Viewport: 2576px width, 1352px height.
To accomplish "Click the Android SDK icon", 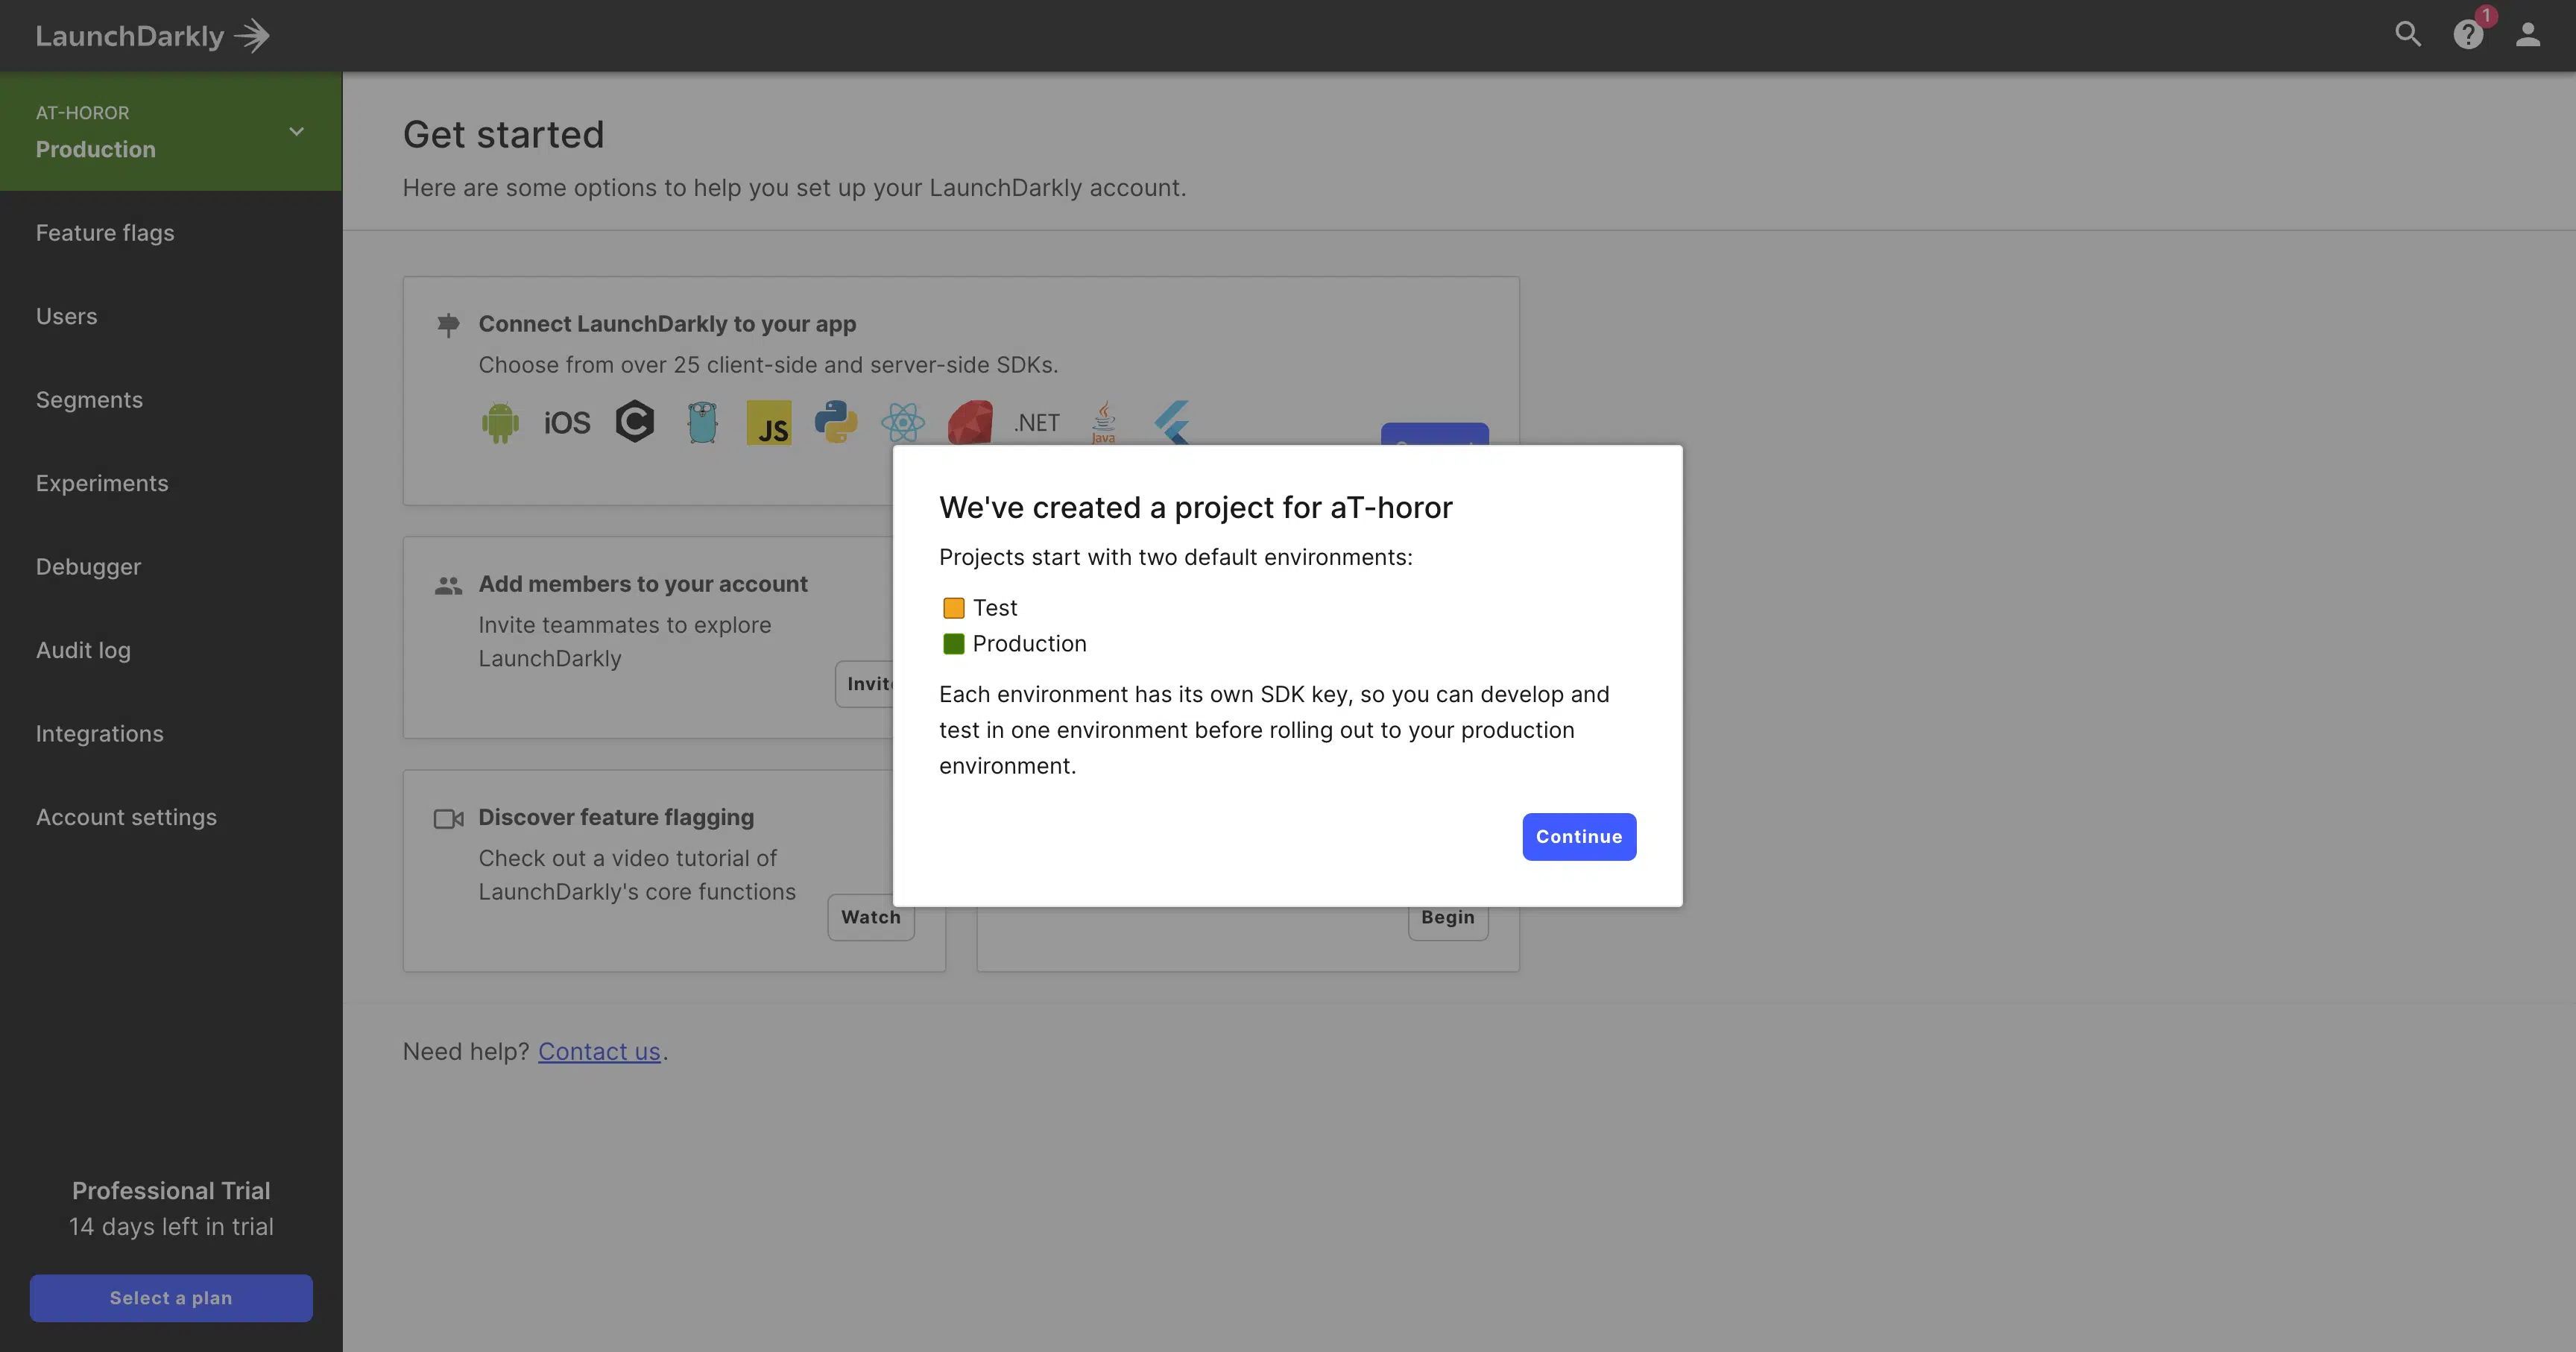I will [x=500, y=423].
